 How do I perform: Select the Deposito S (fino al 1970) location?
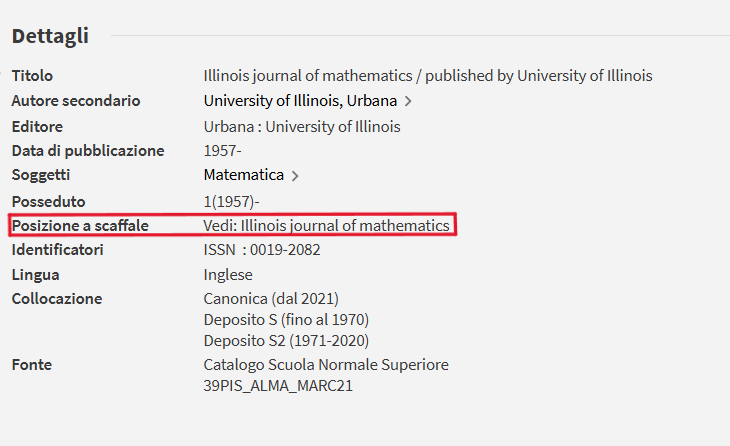[x=286, y=320]
